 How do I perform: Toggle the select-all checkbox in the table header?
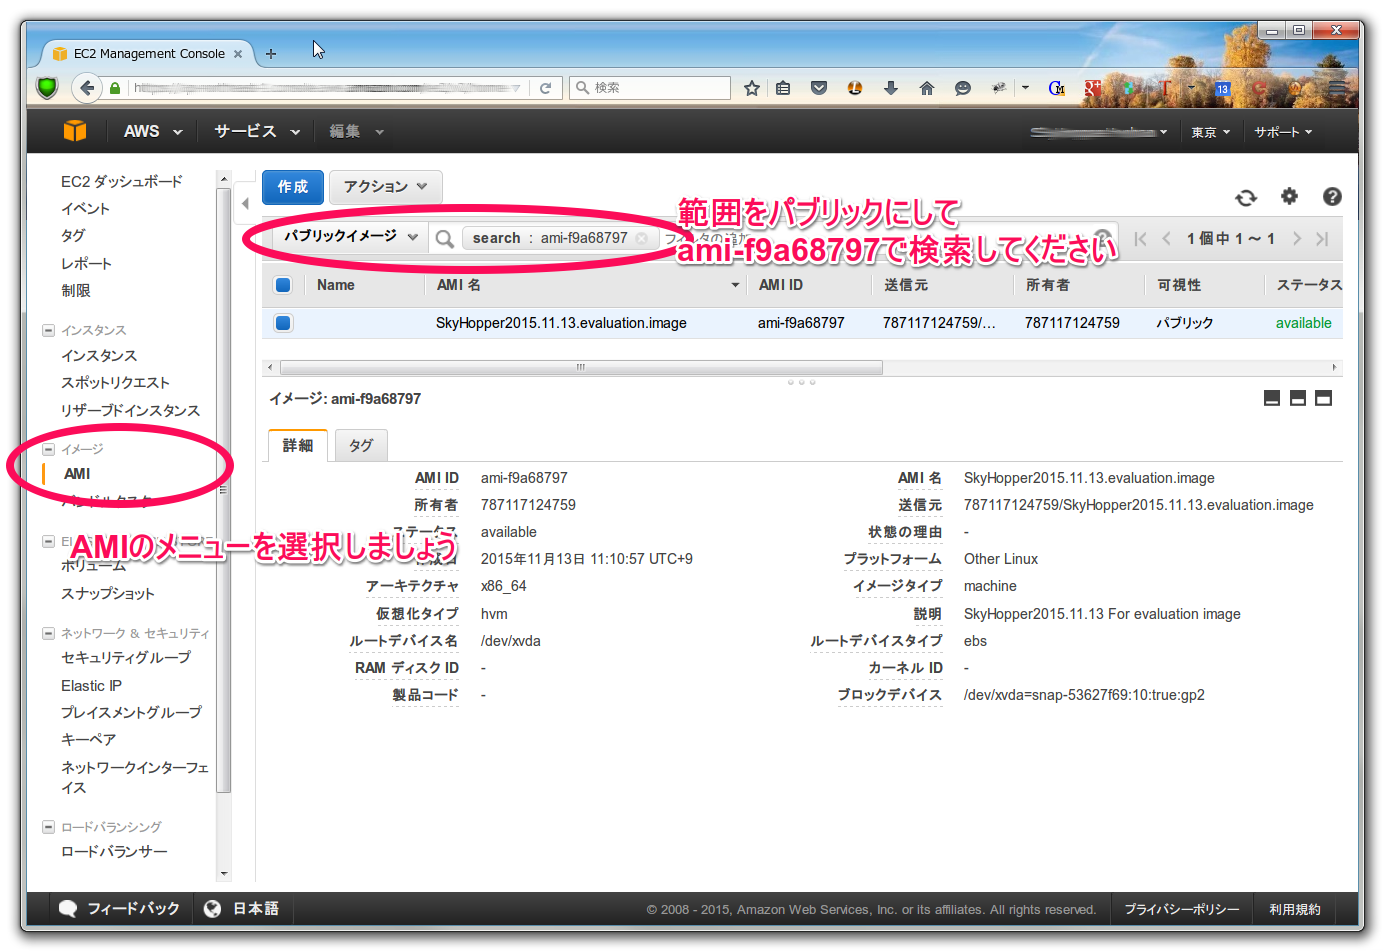(283, 285)
